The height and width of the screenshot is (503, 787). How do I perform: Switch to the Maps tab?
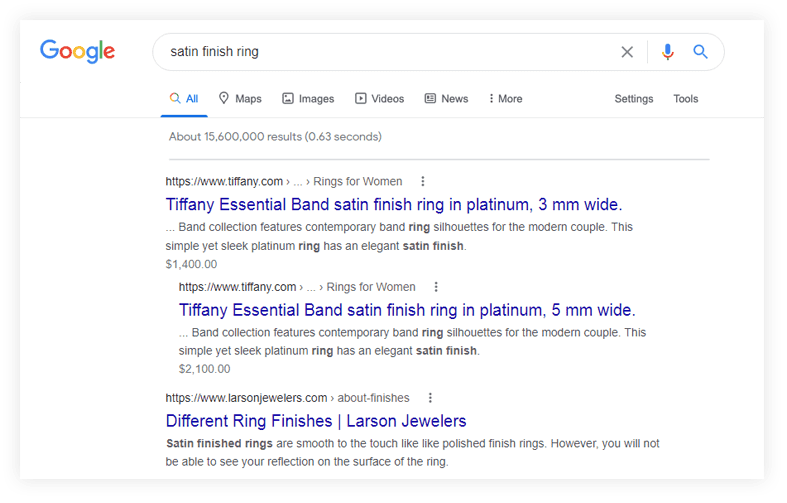point(240,99)
